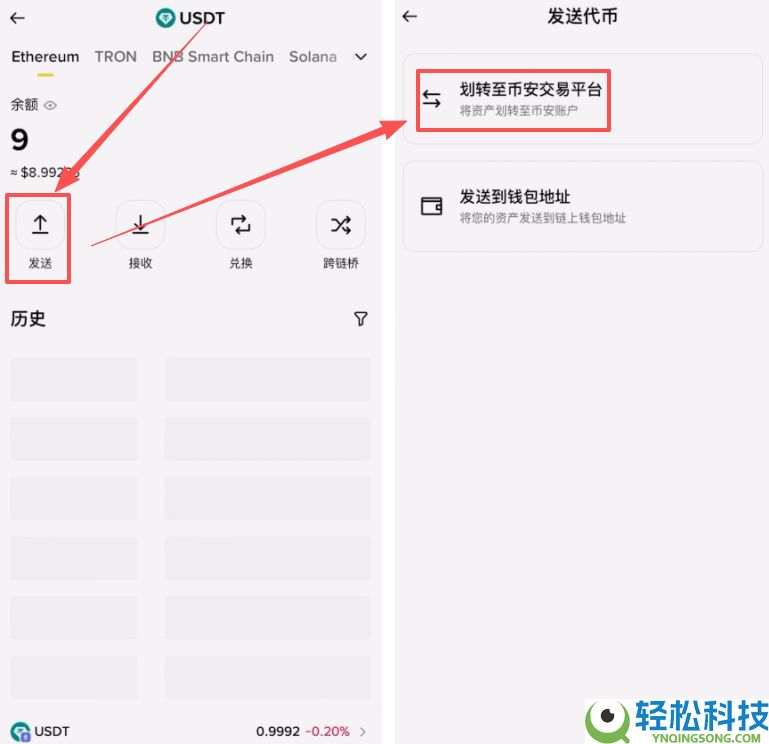Tap the -0.20% change value
The image size is (769, 744).
click(327, 732)
